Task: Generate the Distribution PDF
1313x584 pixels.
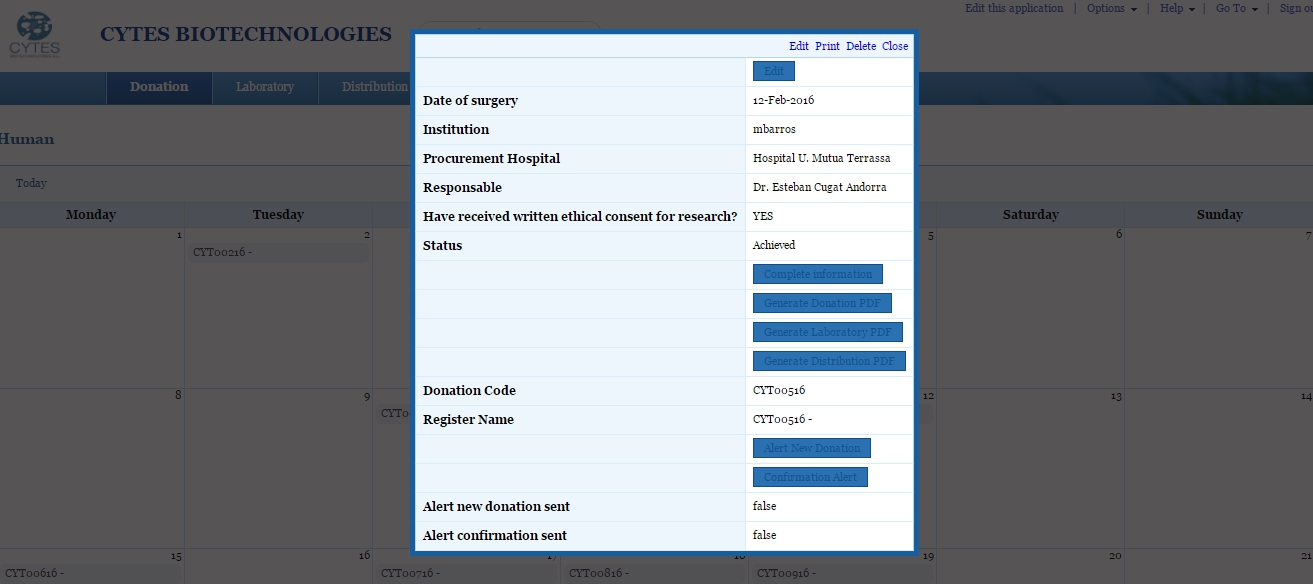Action: (828, 361)
